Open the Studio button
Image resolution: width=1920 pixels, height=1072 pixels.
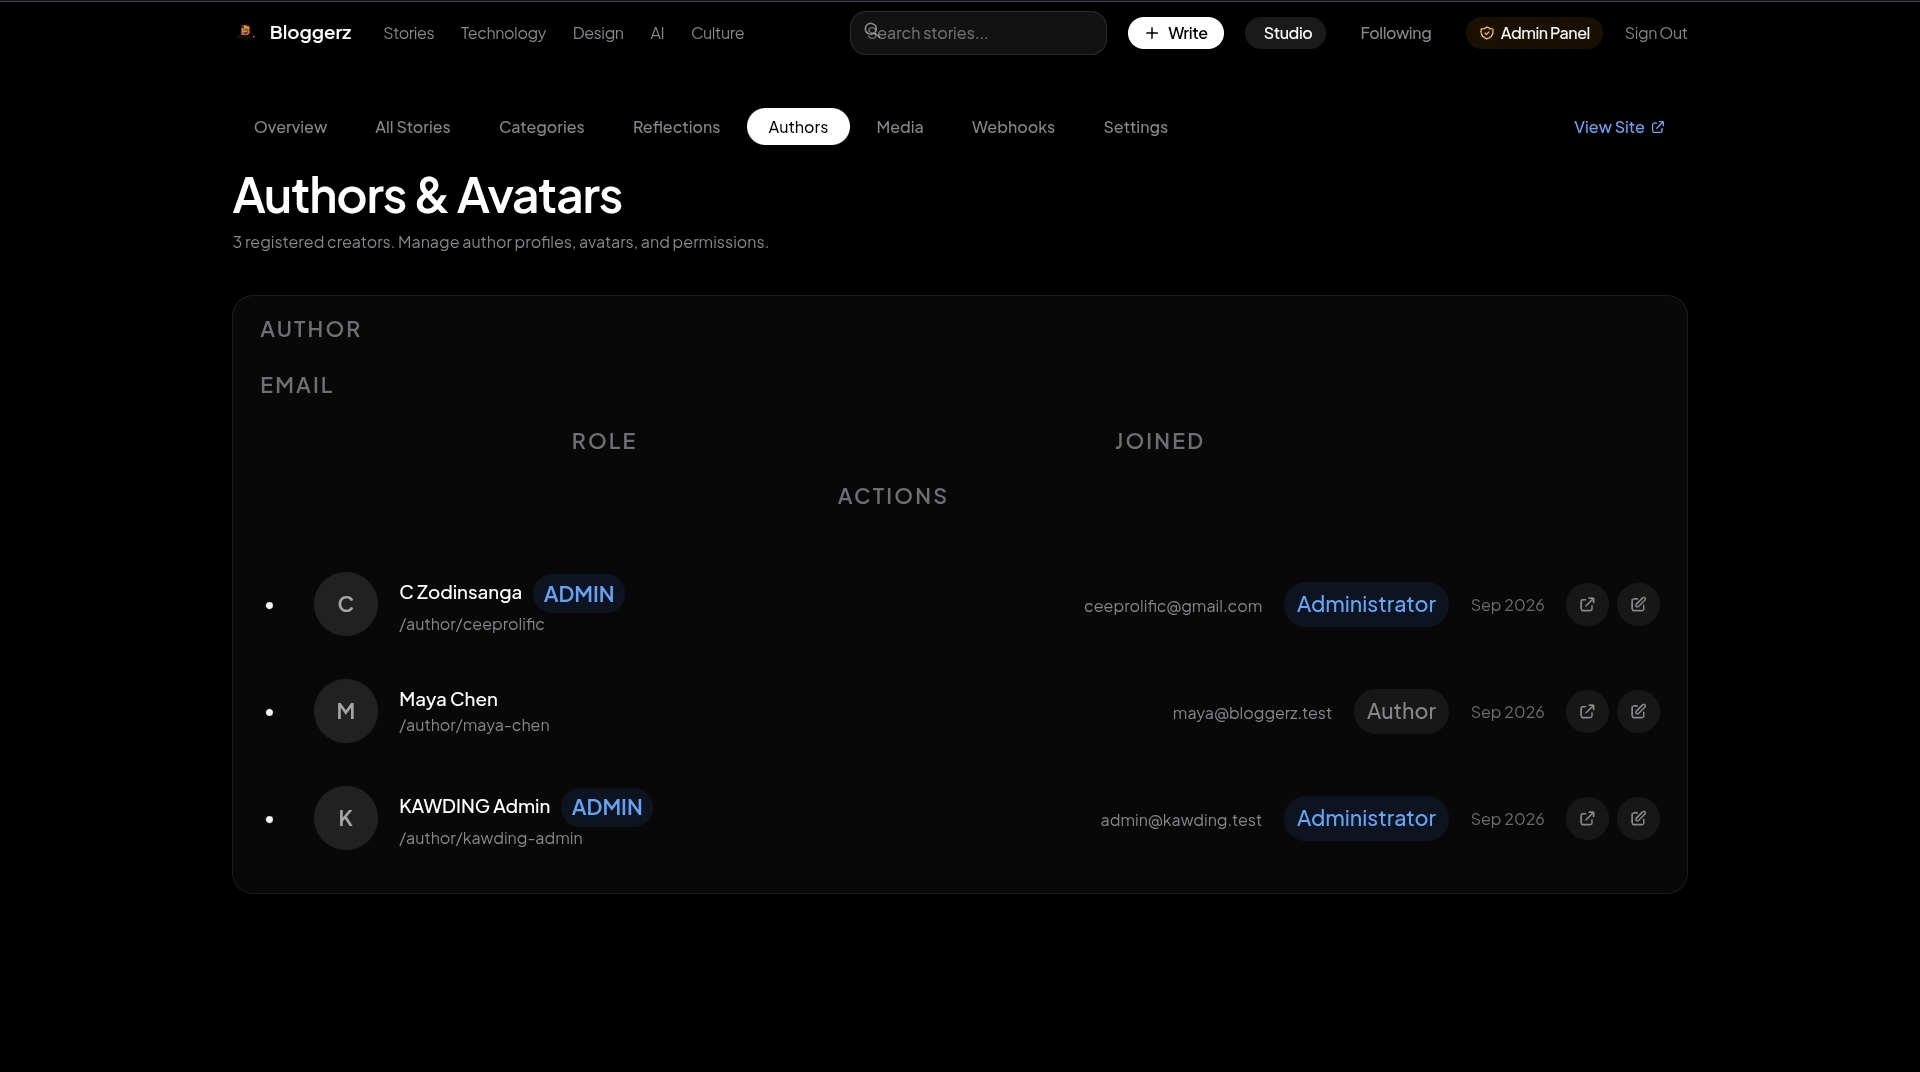coord(1286,33)
